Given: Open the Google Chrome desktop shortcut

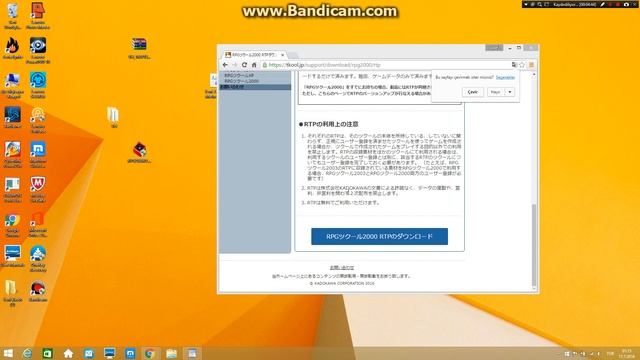Looking at the screenshot, I should 12,224.
